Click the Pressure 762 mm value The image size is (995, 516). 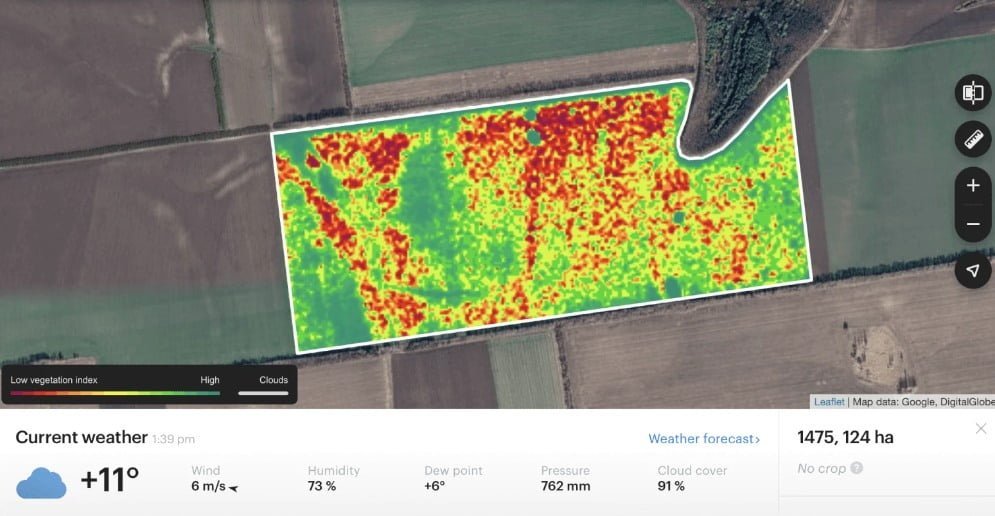[565, 487]
